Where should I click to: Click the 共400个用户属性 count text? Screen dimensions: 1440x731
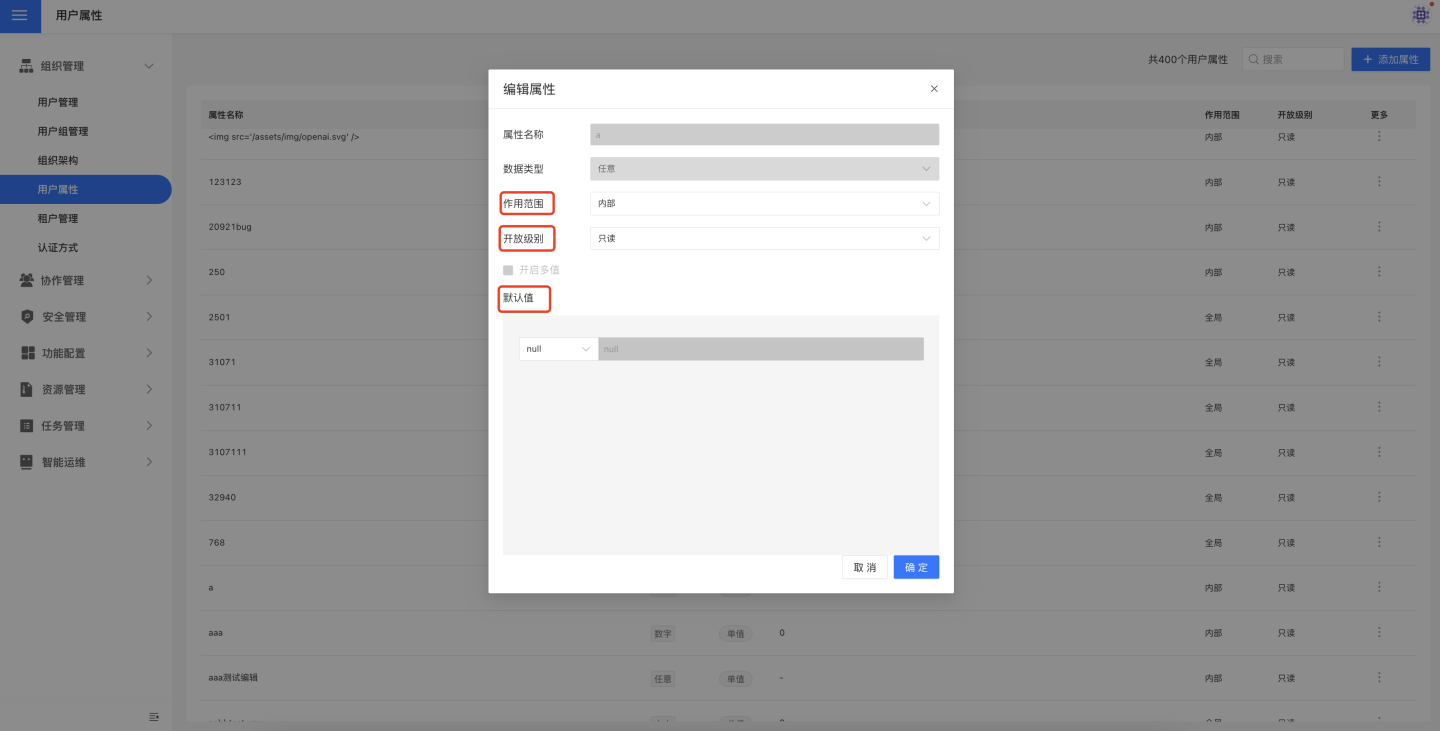tap(1188, 59)
